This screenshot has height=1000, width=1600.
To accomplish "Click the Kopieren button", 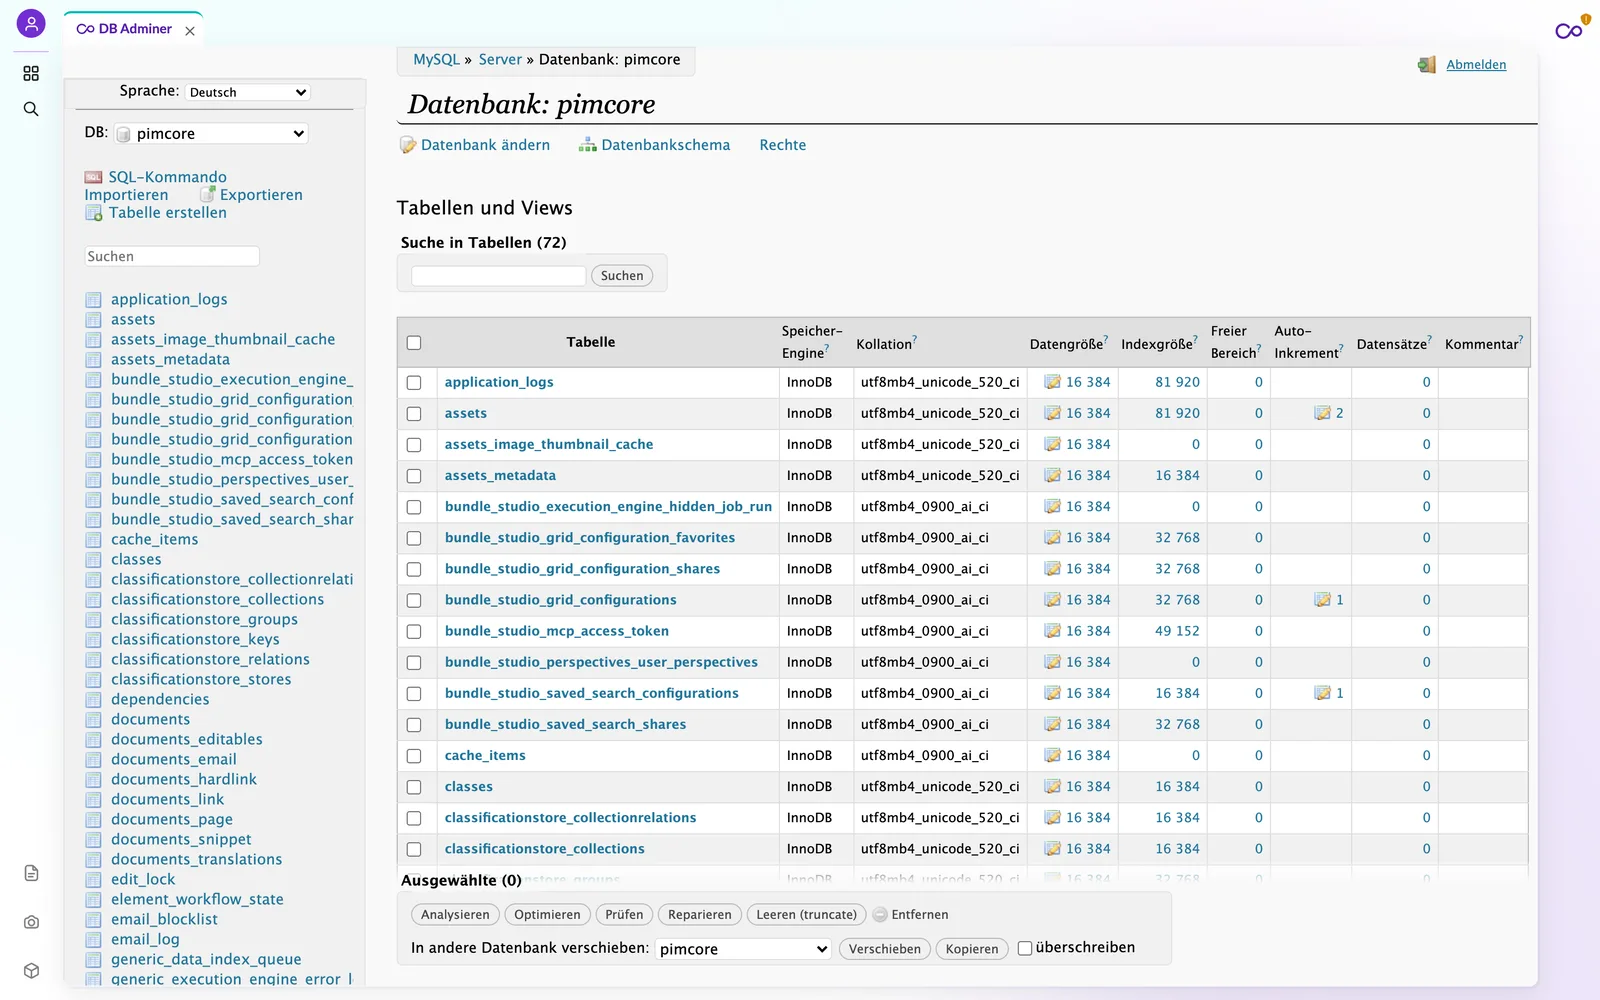I will click(972, 949).
